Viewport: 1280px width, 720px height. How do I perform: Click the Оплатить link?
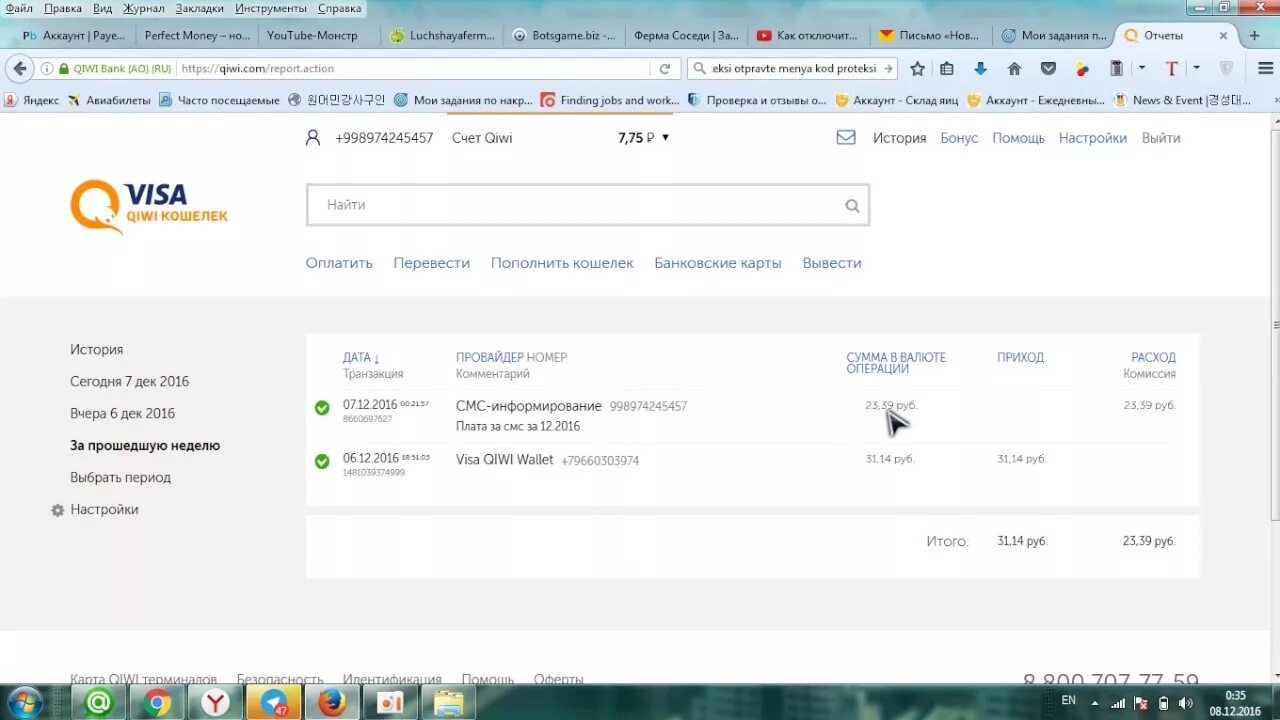coord(339,263)
